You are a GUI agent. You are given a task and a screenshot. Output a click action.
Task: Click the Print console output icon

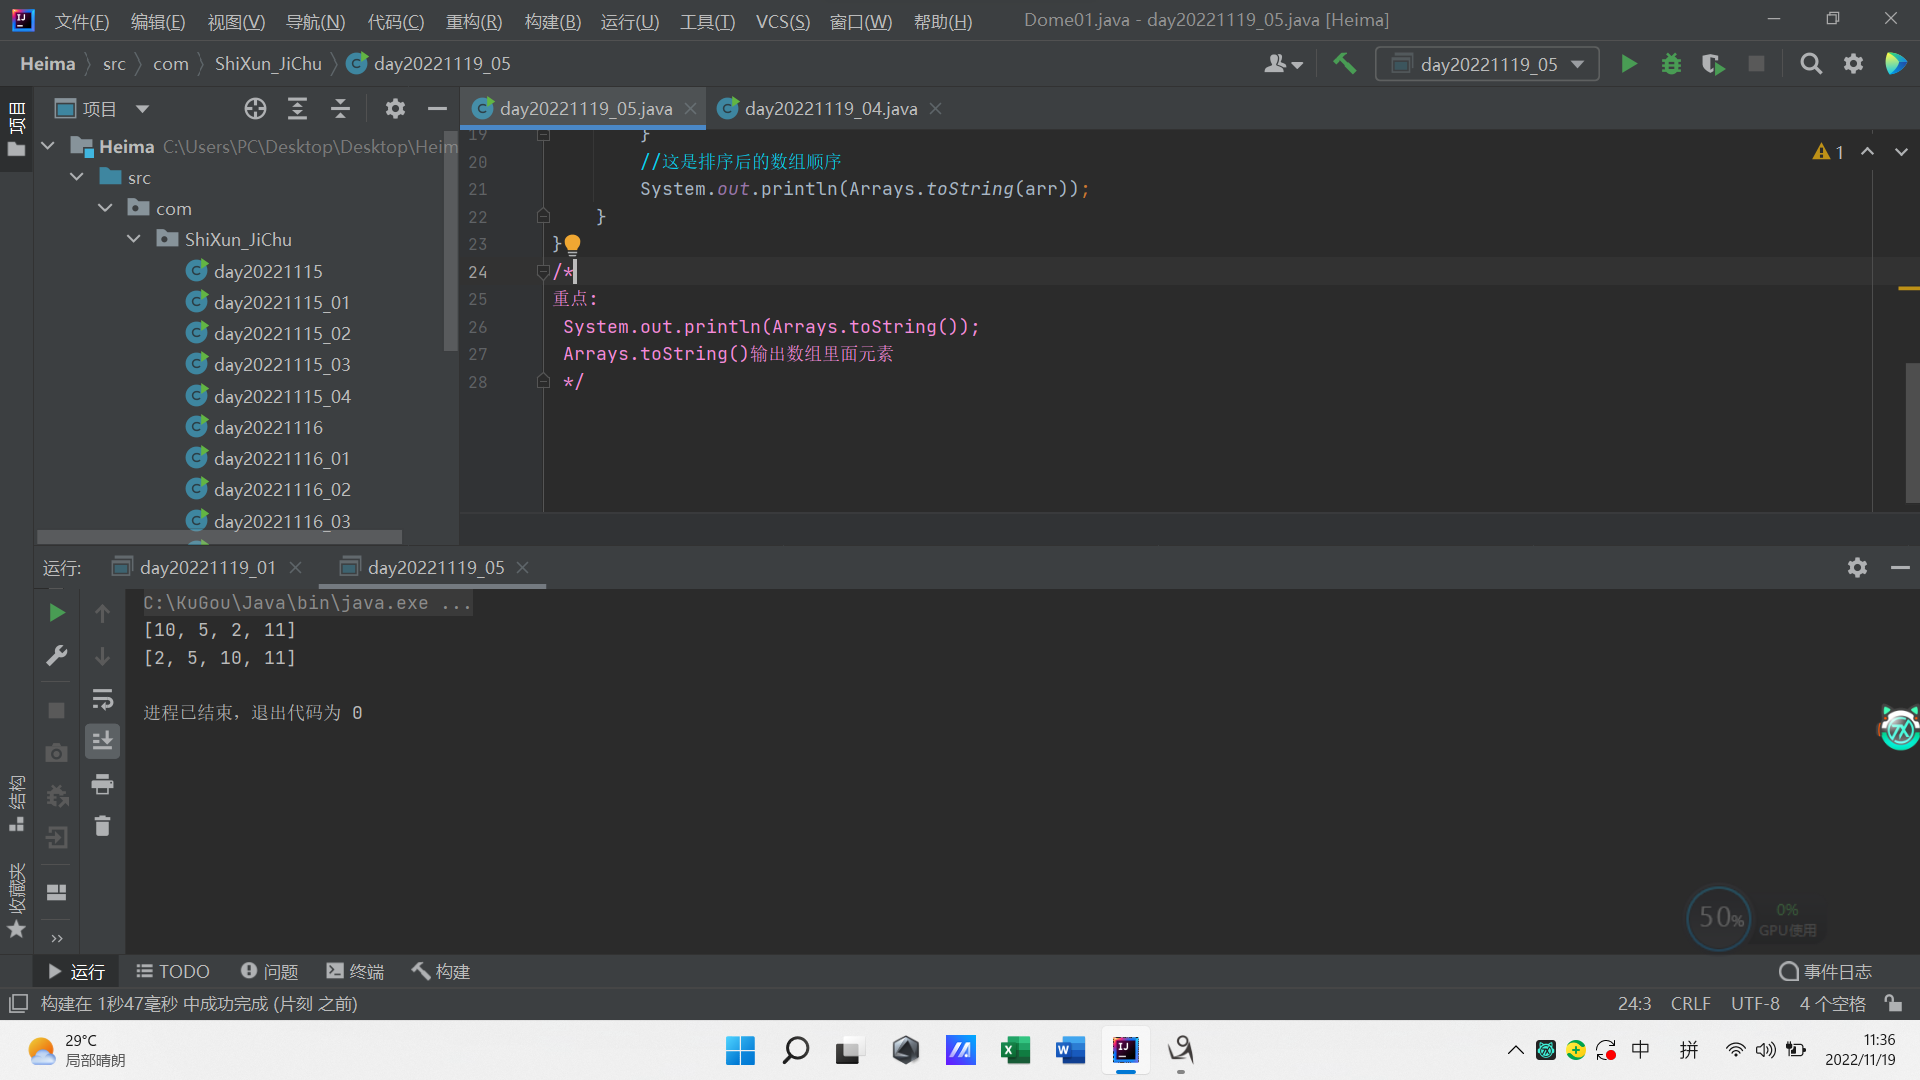coord(102,784)
